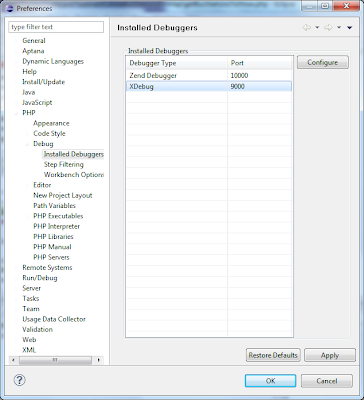Screen dimensions: 364x400
Task: Click the 9000 port cell
Action: click(x=238, y=87)
